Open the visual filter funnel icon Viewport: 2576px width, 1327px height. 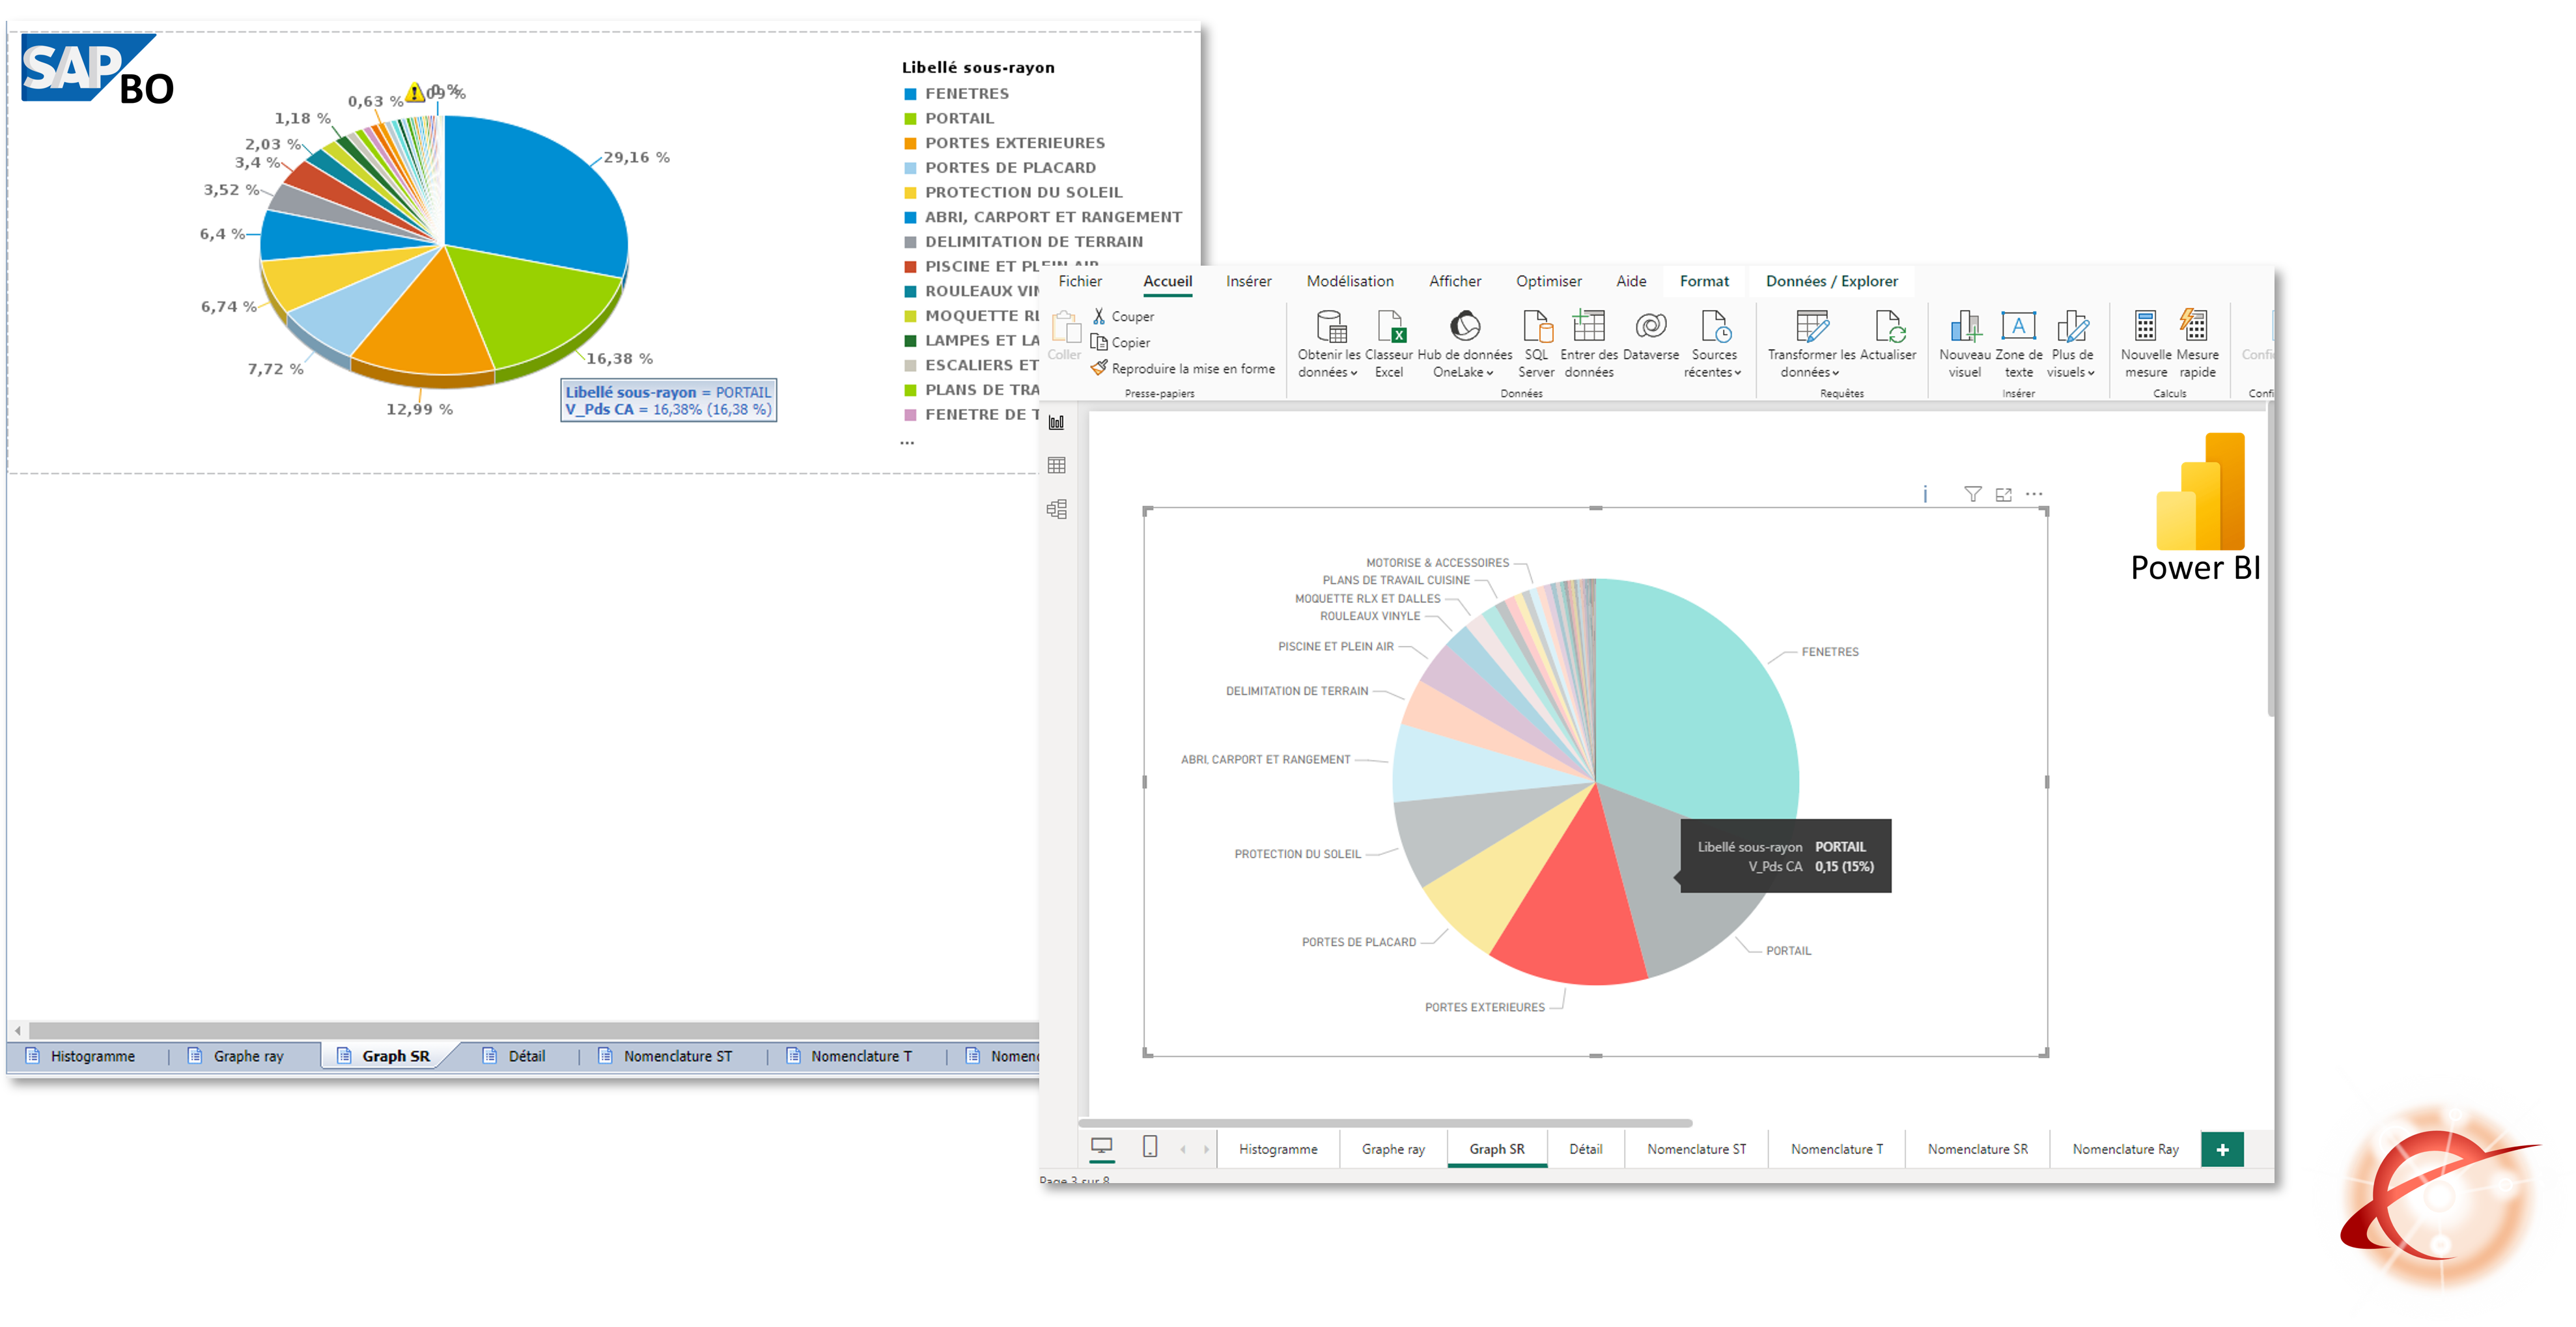(1972, 494)
